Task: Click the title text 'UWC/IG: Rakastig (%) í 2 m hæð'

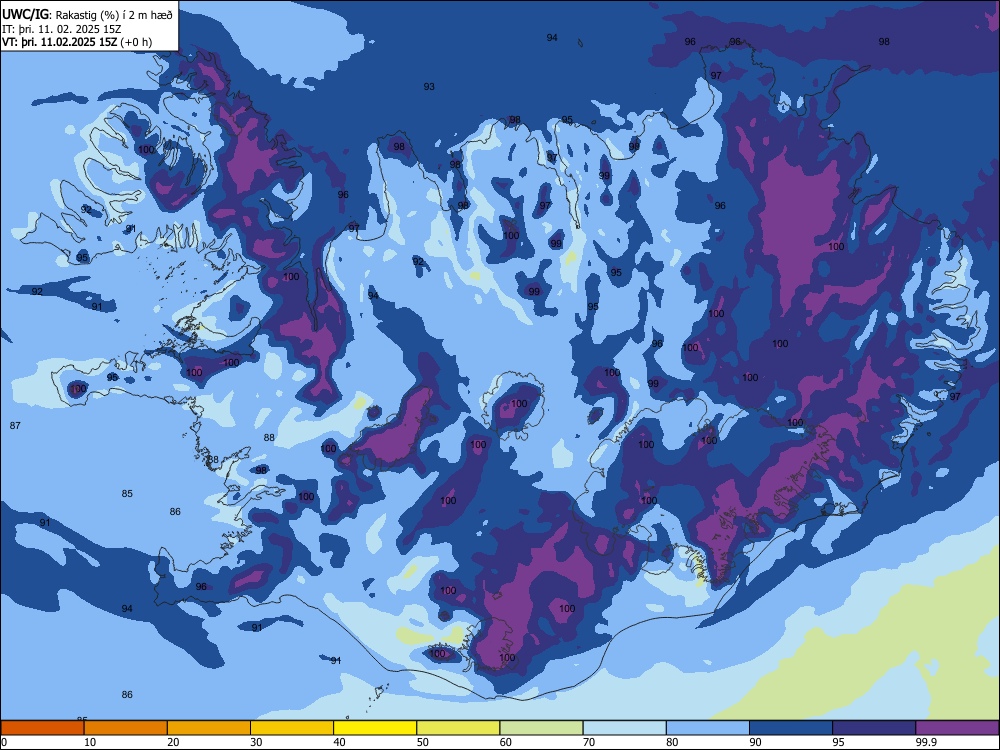Action: pos(87,15)
